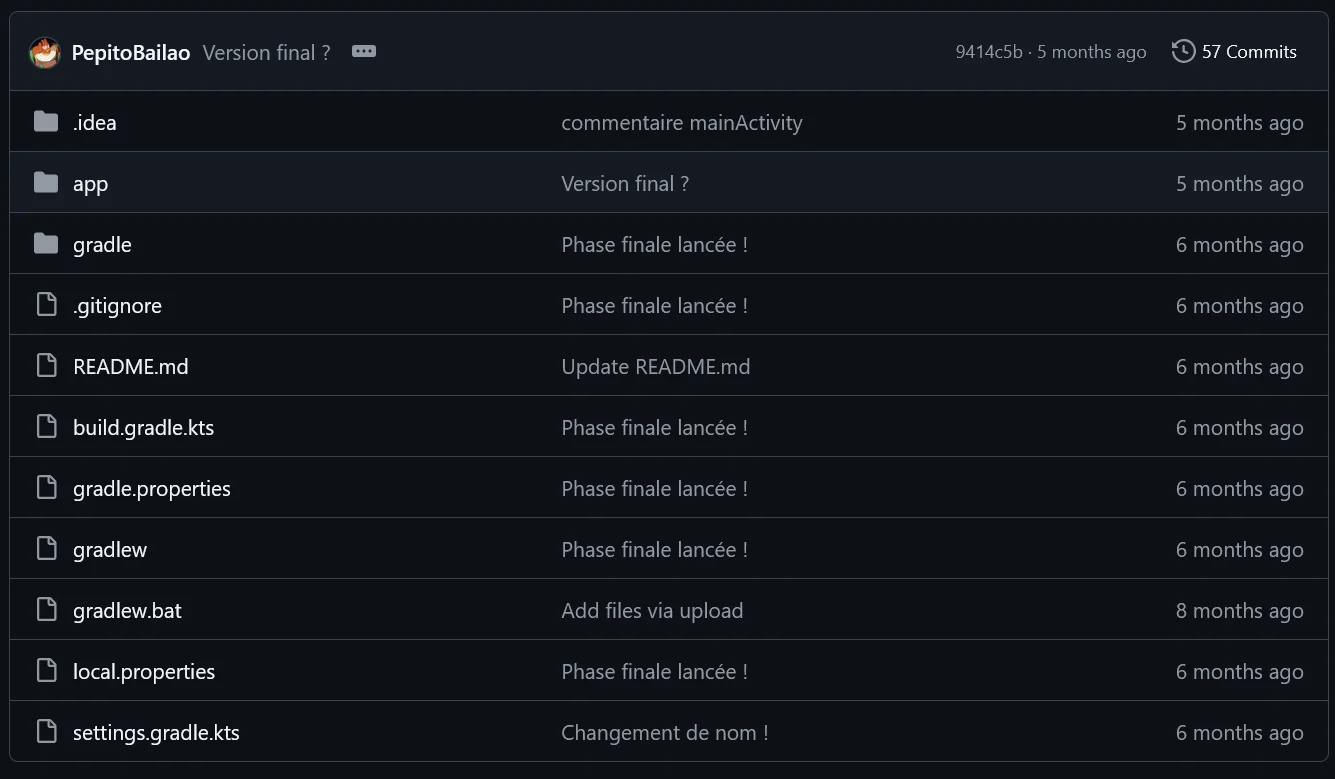1335x779 pixels.
Task: Expand commit message with ellipsis button
Action: [364, 51]
